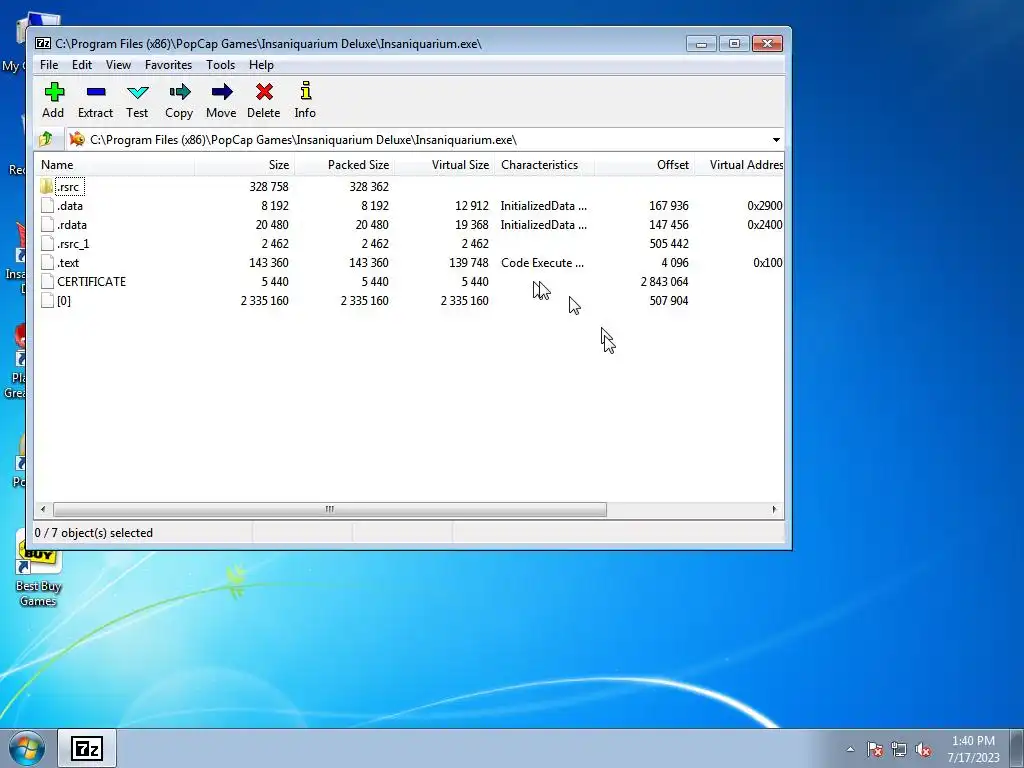Select the .rsrc folder name
The height and width of the screenshot is (768, 1024).
click(x=68, y=187)
